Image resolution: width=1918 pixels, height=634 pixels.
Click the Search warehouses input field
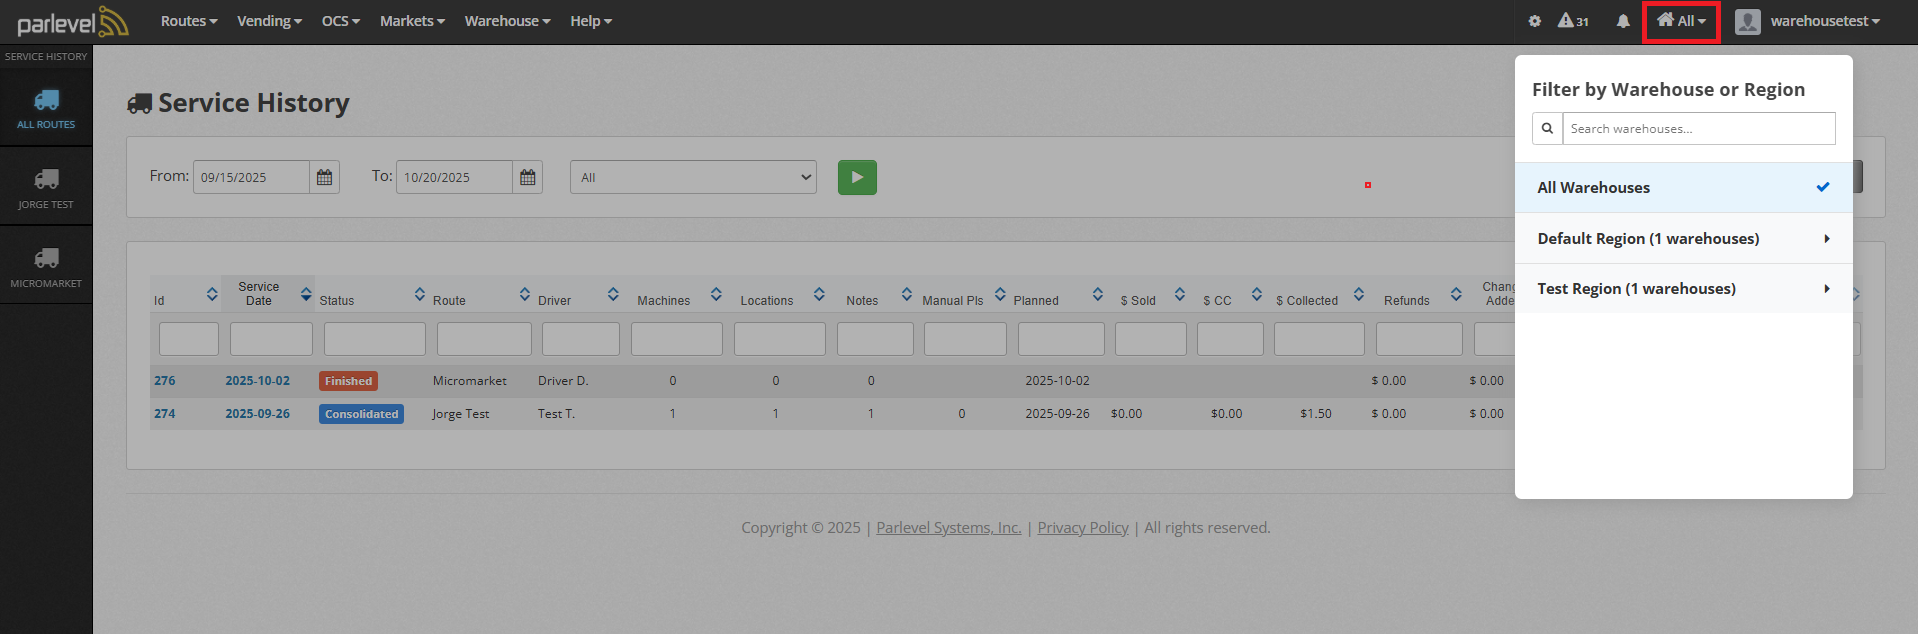tap(1698, 129)
